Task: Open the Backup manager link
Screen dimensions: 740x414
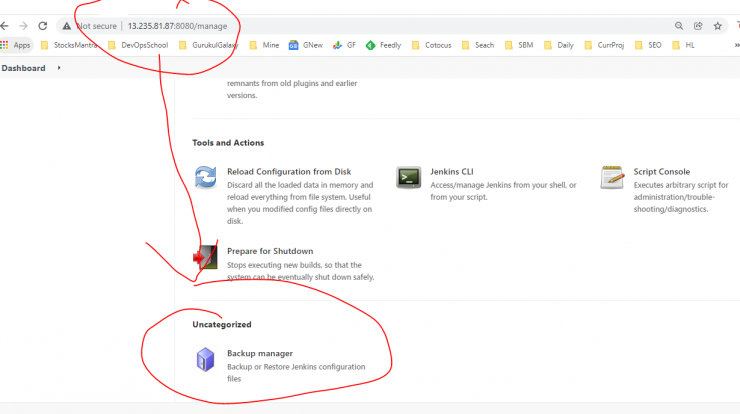Action: click(x=260, y=354)
